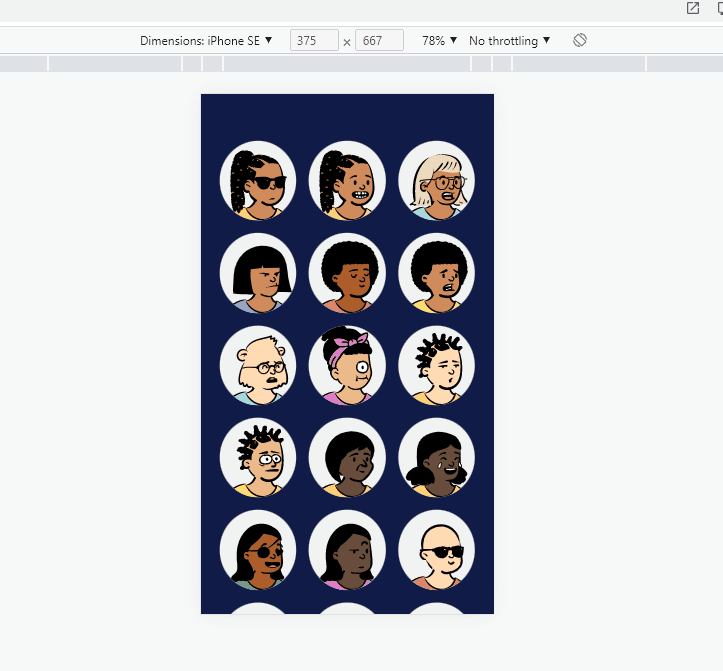Select spiky-haired avatar with wide glasses
Image resolution: width=723 pixels, height=671 pixels.
point(258,457)
